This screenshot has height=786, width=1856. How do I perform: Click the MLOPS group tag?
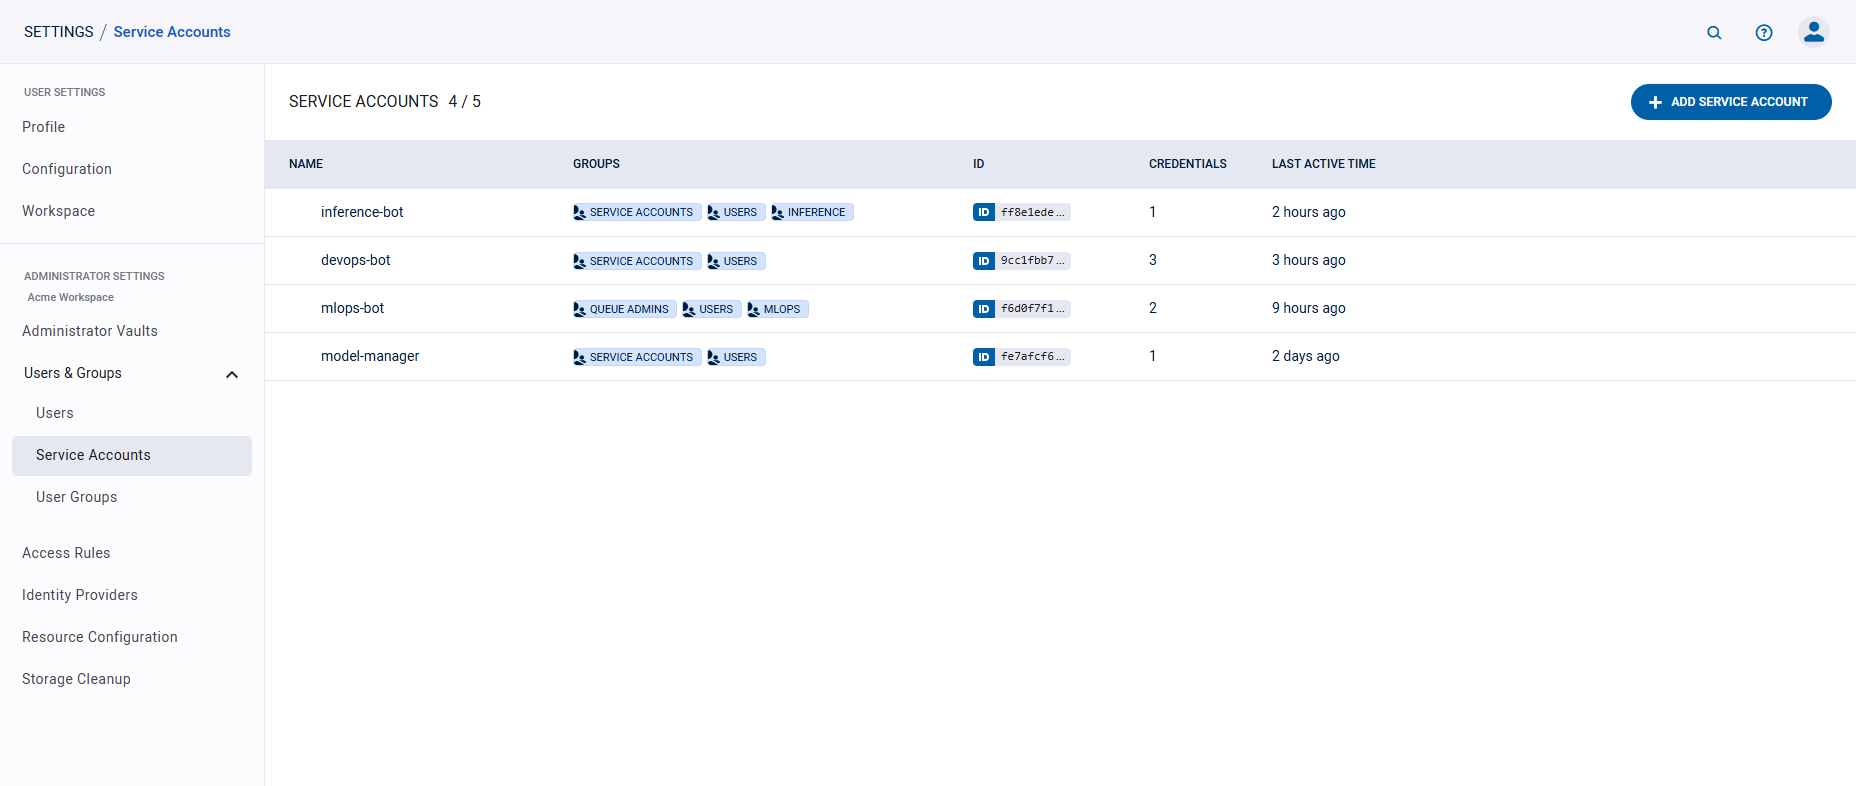(777, 309)
